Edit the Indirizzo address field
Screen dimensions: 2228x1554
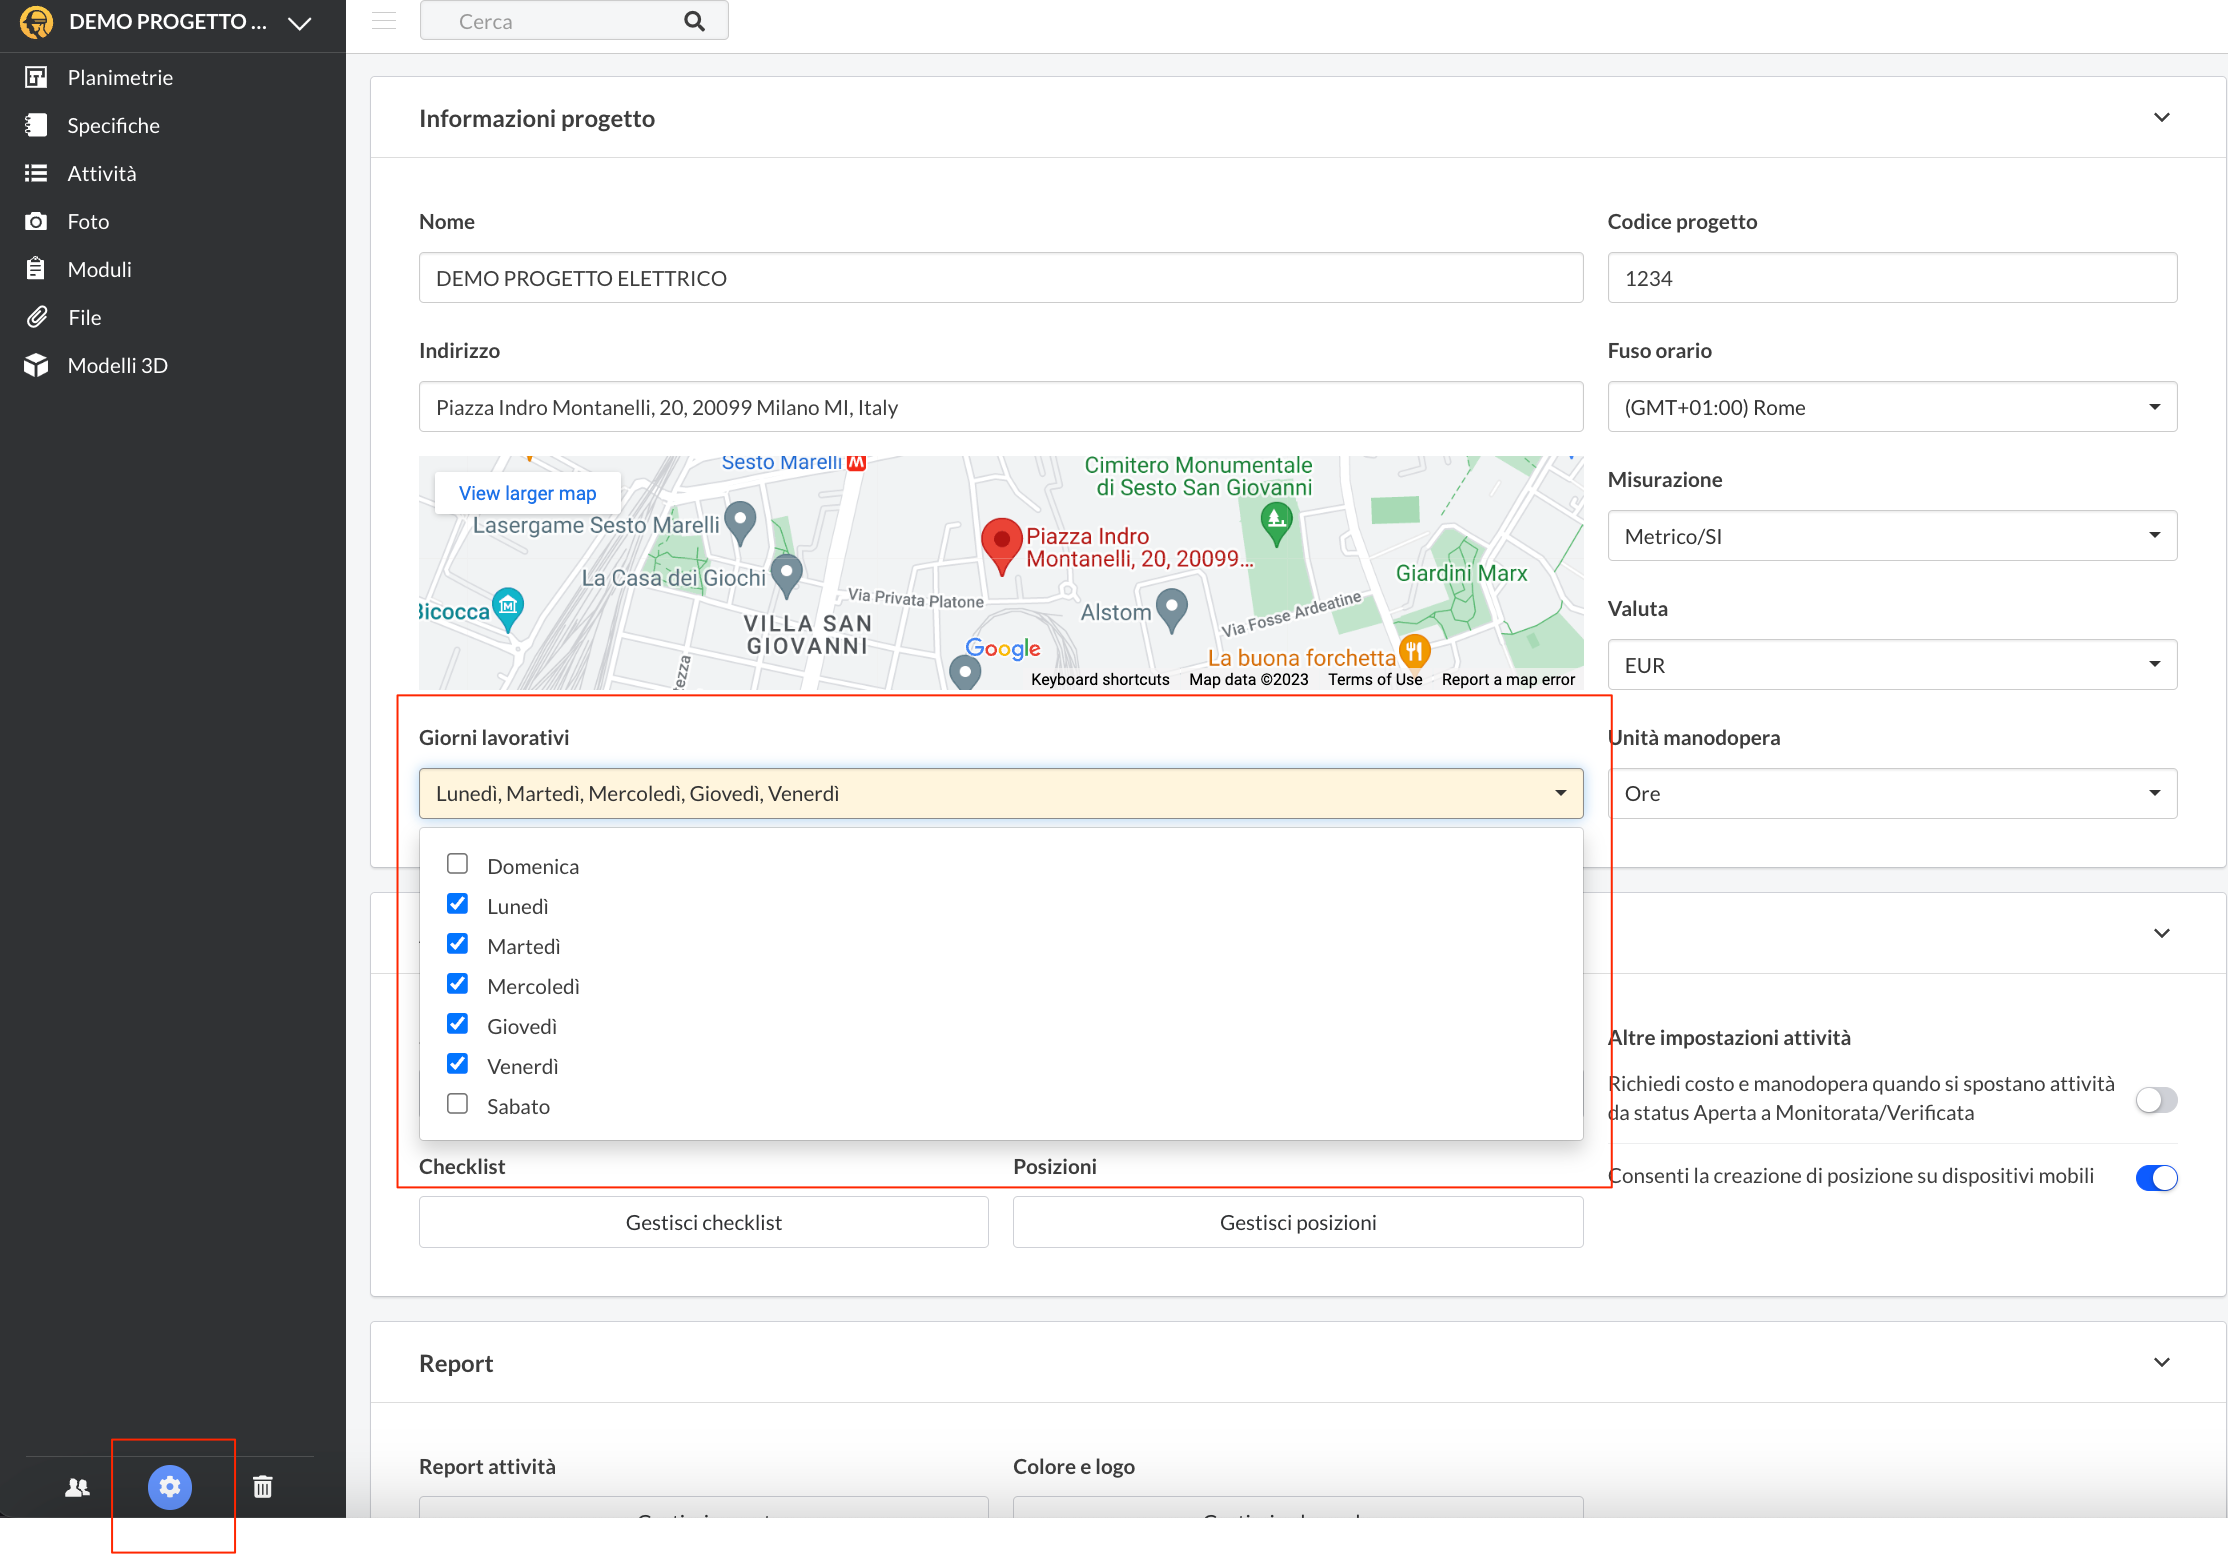(1001, 407)
